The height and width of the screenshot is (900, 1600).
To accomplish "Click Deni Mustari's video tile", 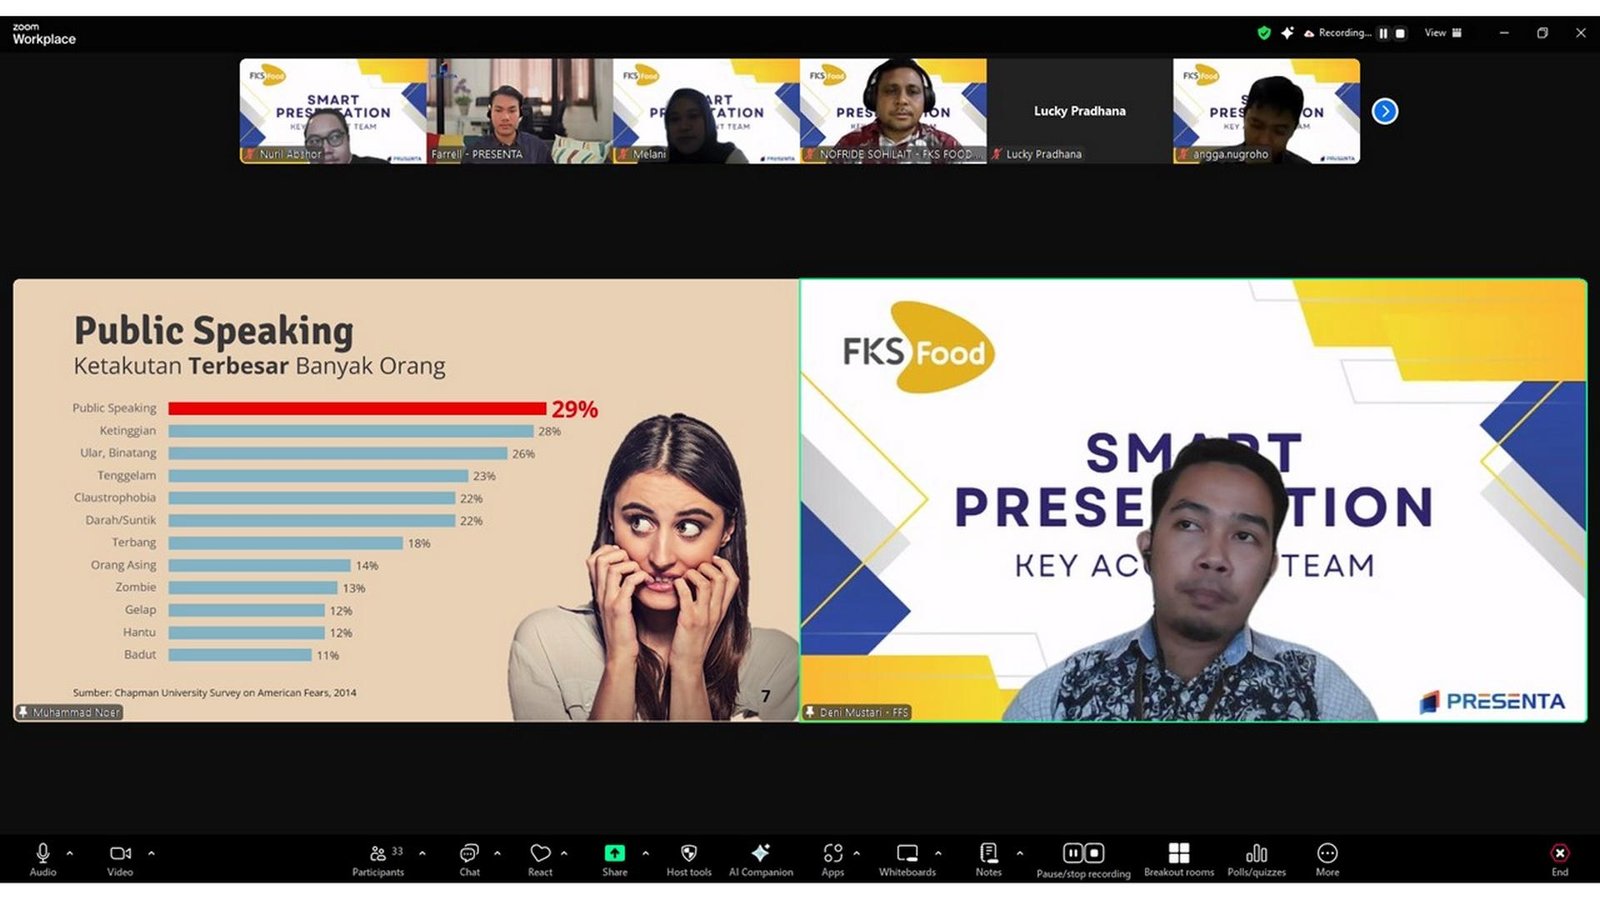I will pyautogui.click(x=1193, y=500).
